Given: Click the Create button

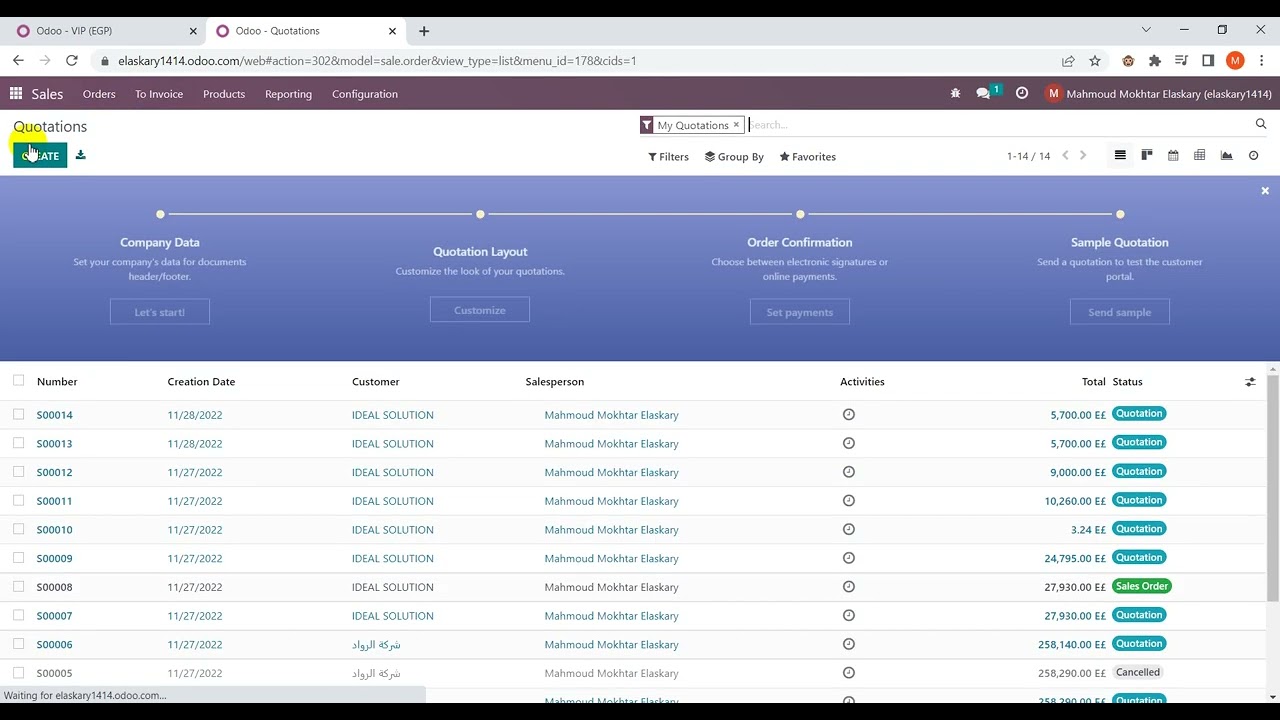Looking at the screenshot, I should (40, 156).
